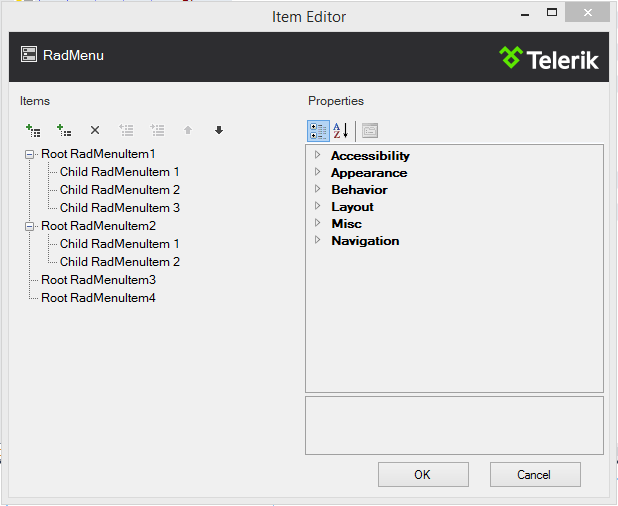Click the outdent (promote) item icon
Viewport: 618px width, 506px height.
(x=126, y=130)
